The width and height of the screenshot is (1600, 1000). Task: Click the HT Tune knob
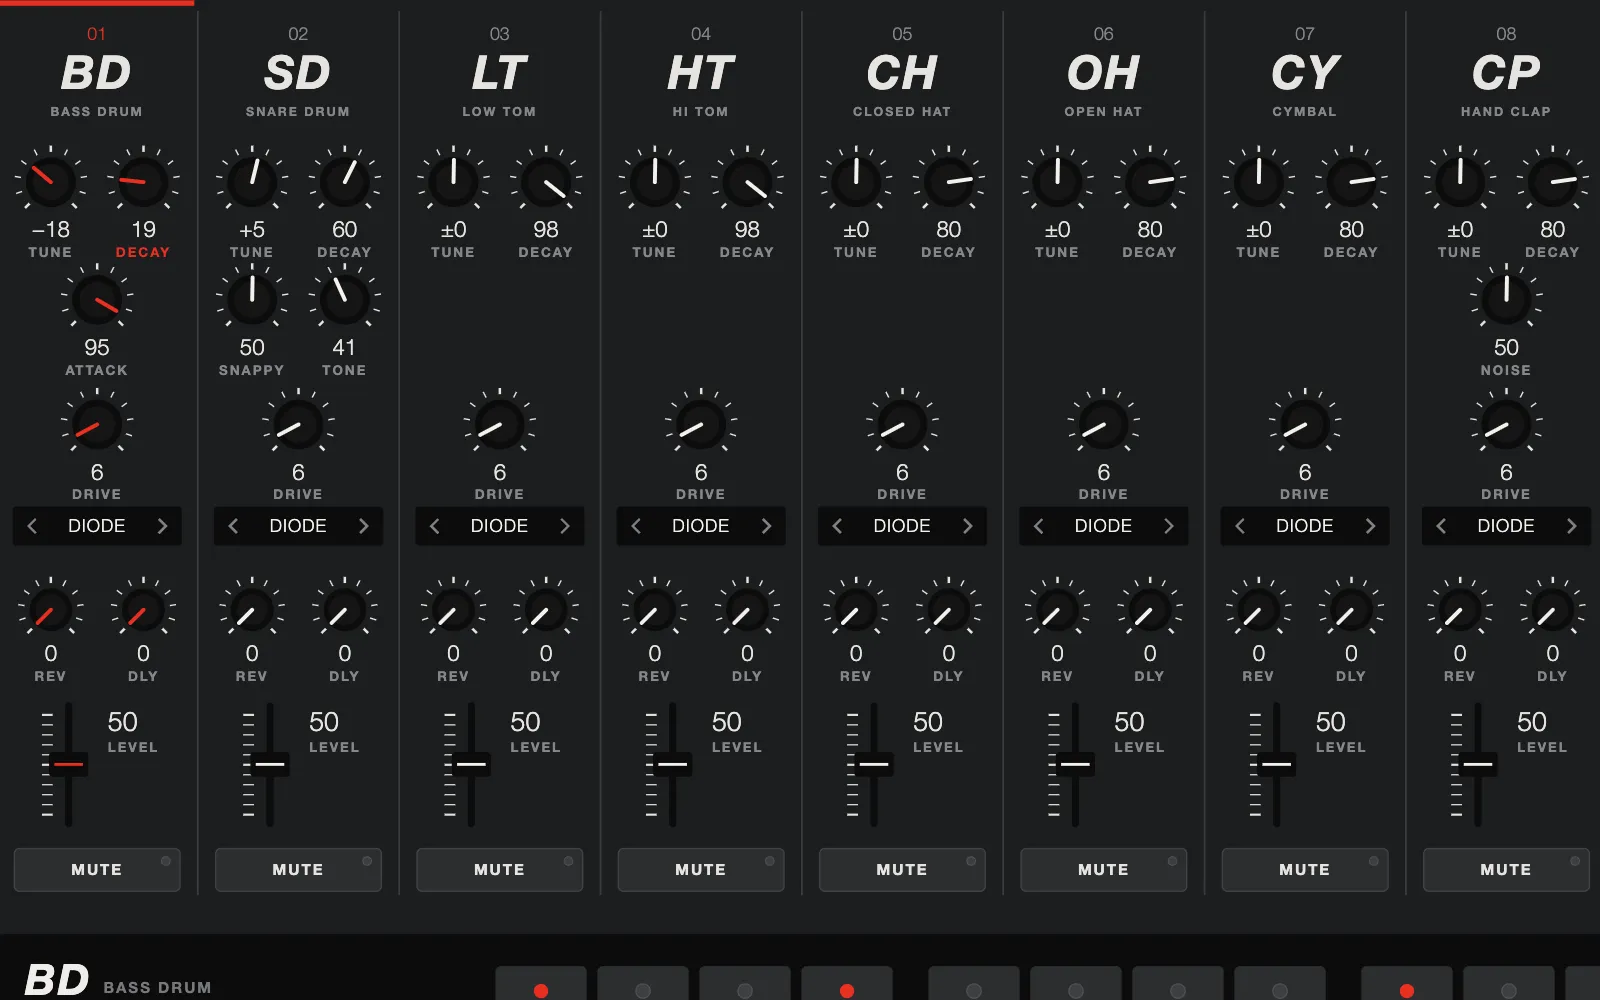pyautogui.click(x=655, y=182)
